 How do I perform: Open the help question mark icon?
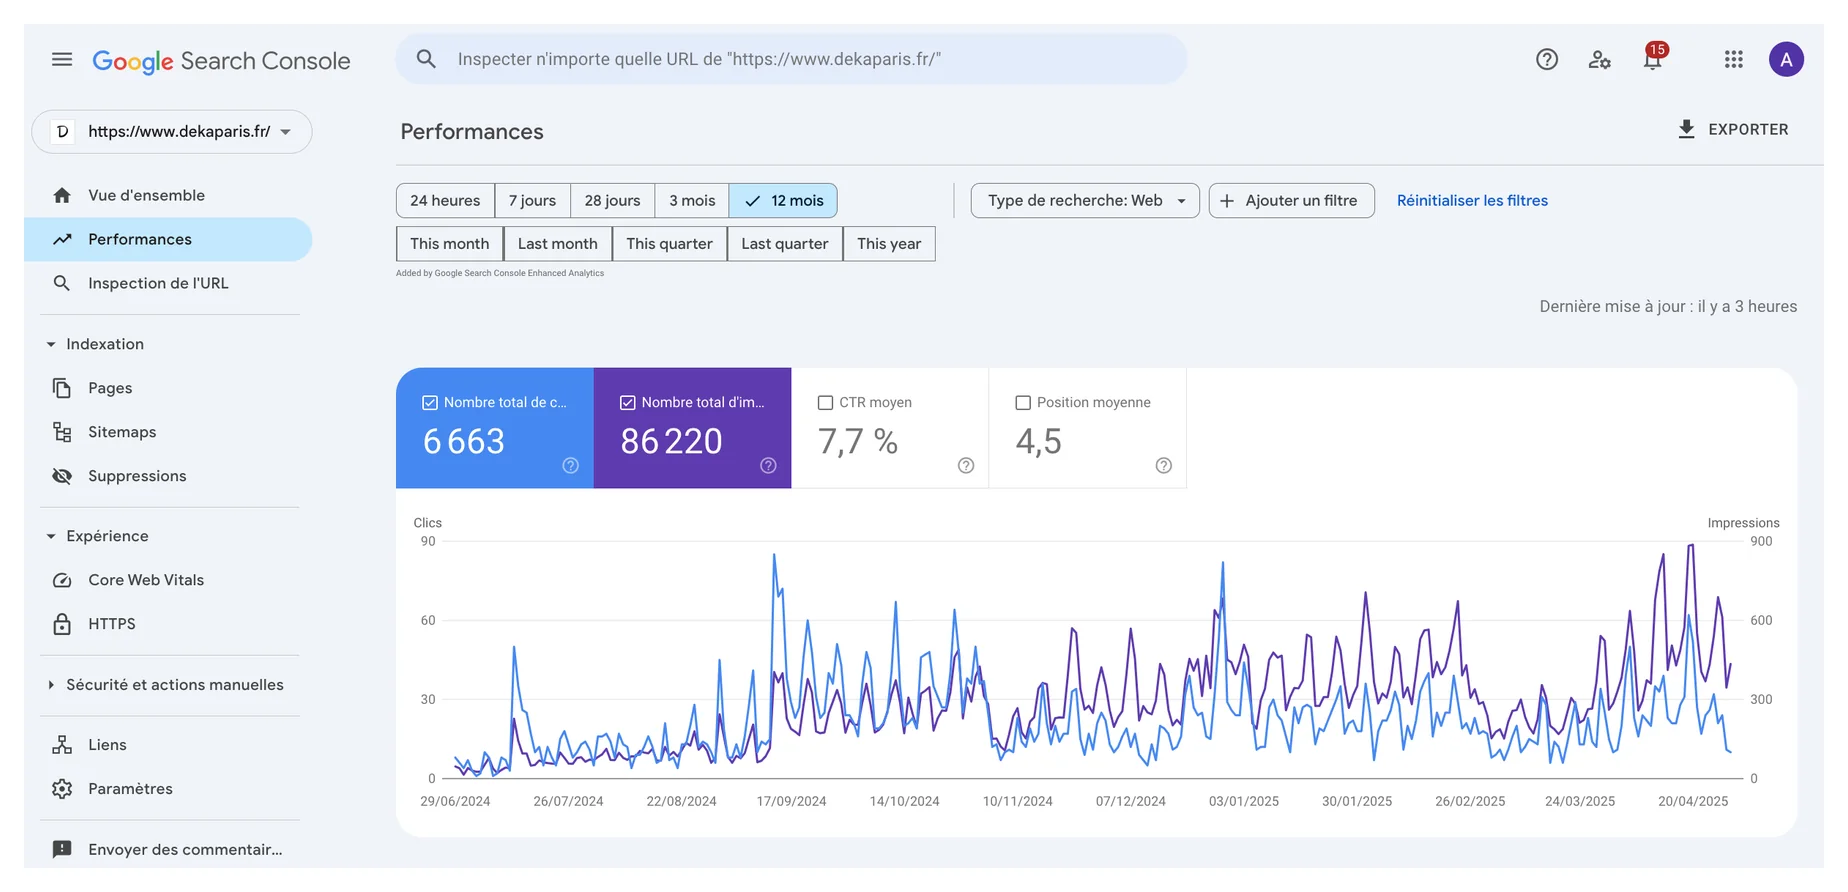tap(1547, 60)
